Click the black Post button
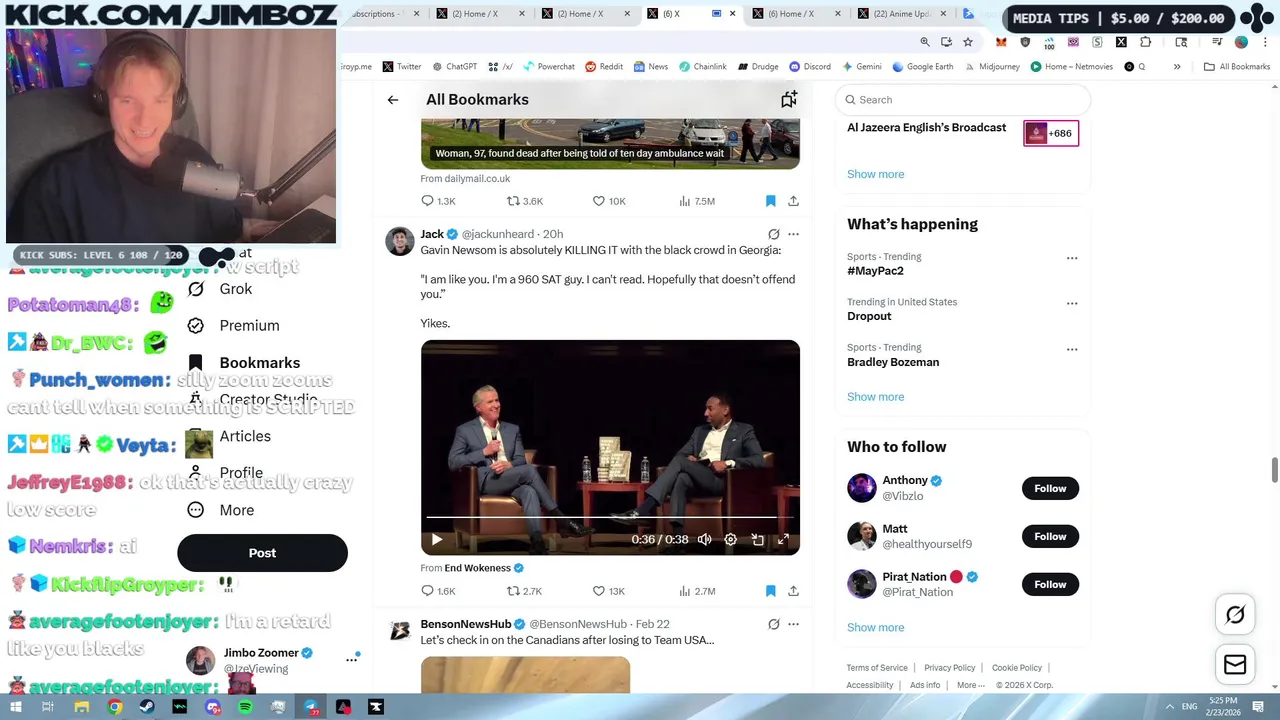 click(x=262, y=553)
